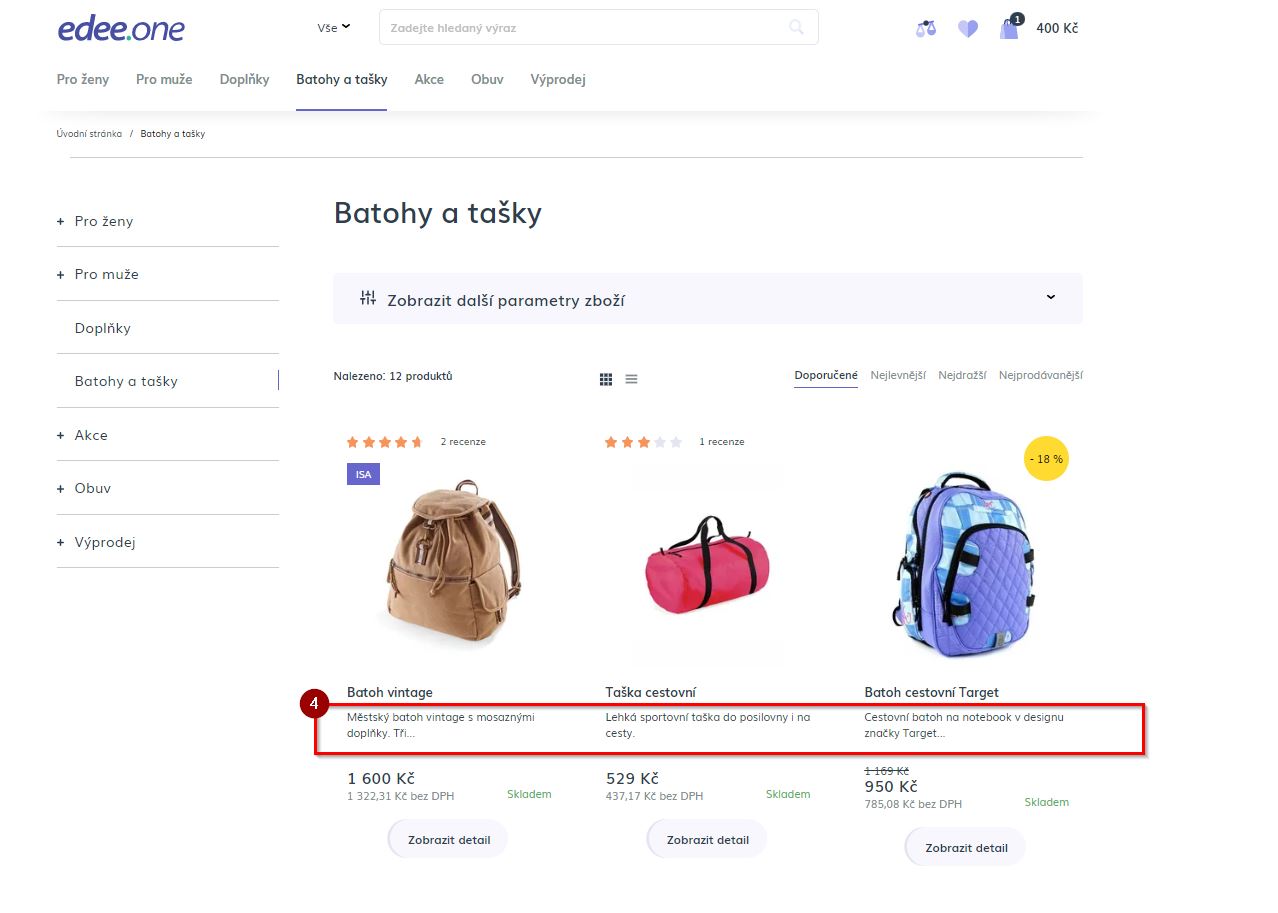Click Zobrazit detail for Batoh vintage

449,840
